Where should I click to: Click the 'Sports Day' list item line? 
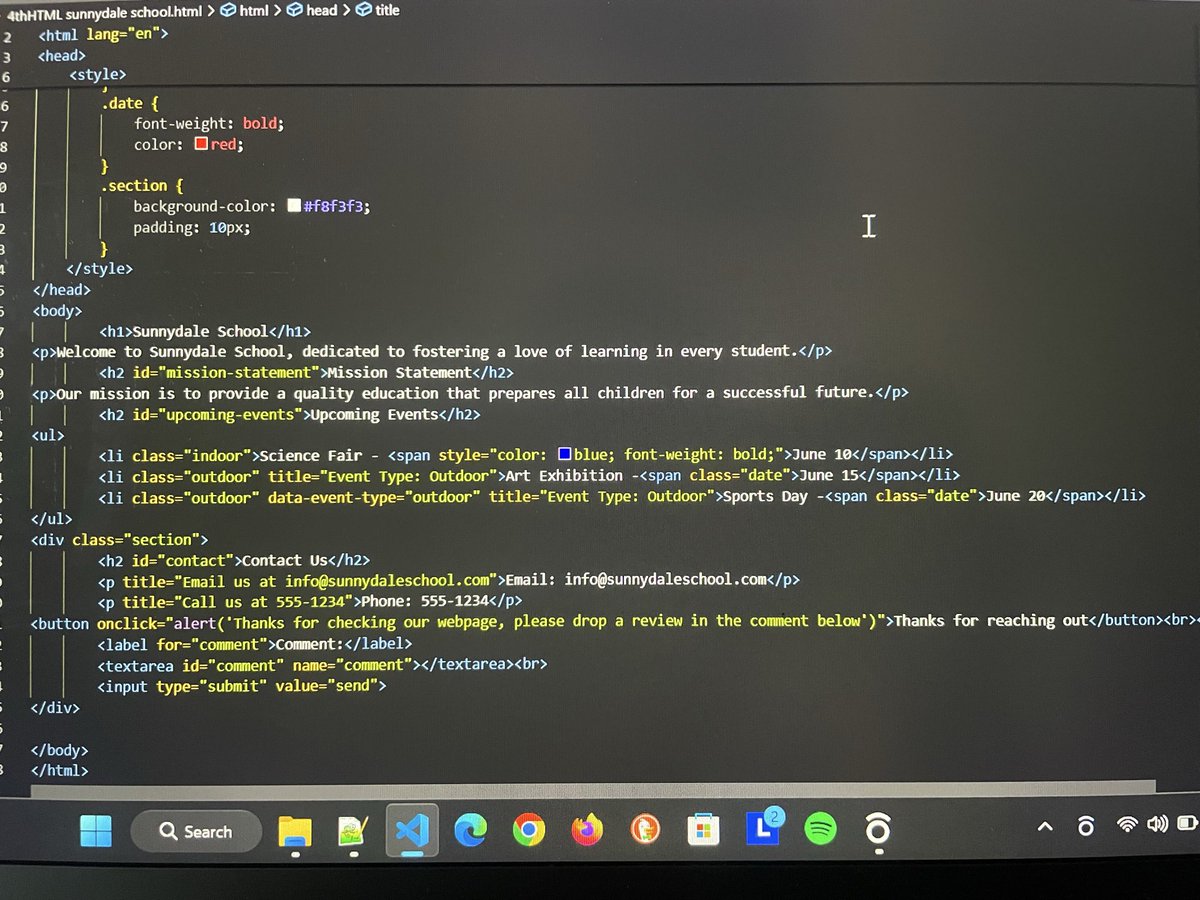click(x=622, y=496)
